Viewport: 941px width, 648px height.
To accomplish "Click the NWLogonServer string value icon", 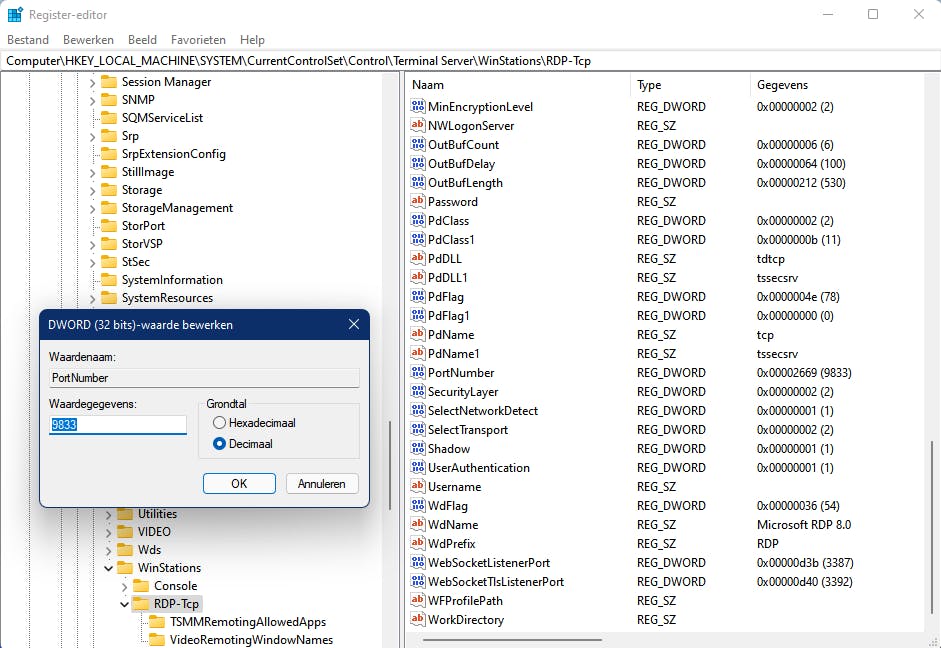I will [x=418, y=125].
